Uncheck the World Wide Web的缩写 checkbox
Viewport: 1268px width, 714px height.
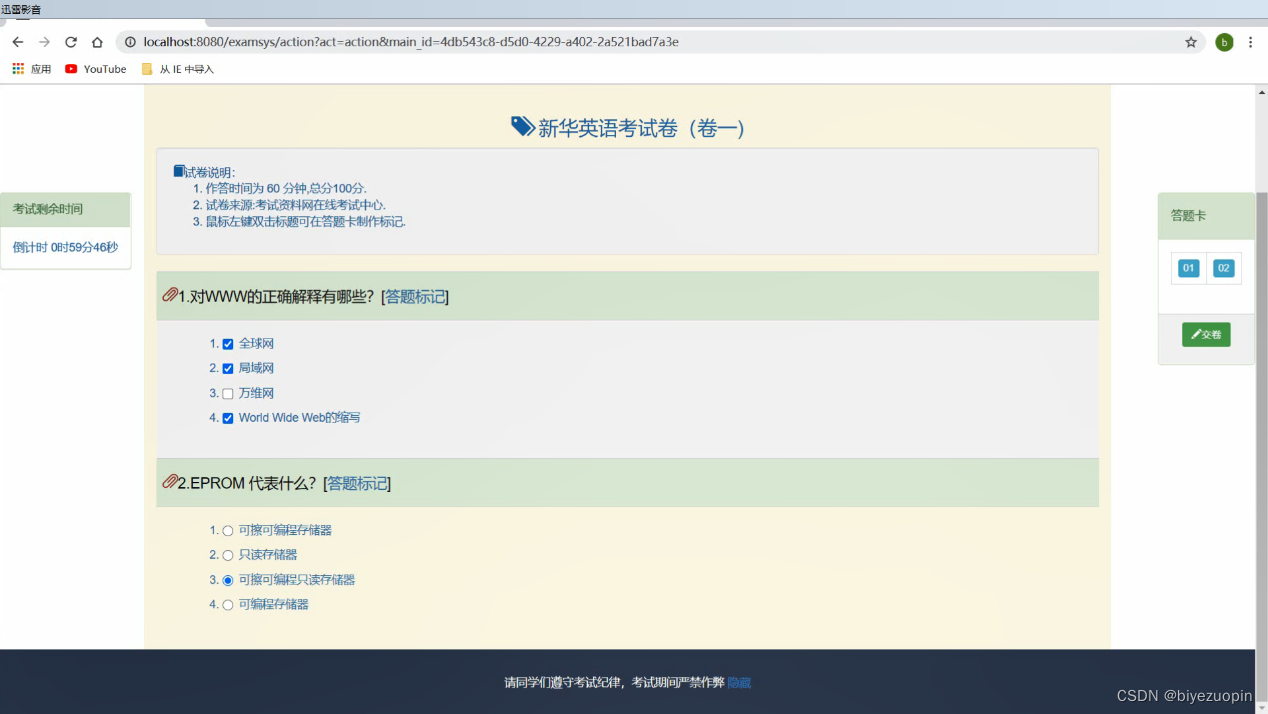(228, 418)
